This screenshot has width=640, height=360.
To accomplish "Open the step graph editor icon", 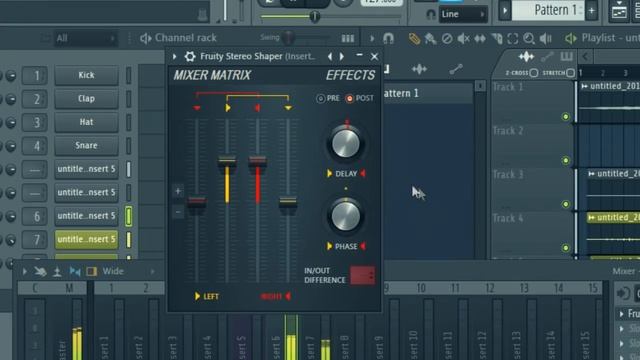I will pos(347,39).
